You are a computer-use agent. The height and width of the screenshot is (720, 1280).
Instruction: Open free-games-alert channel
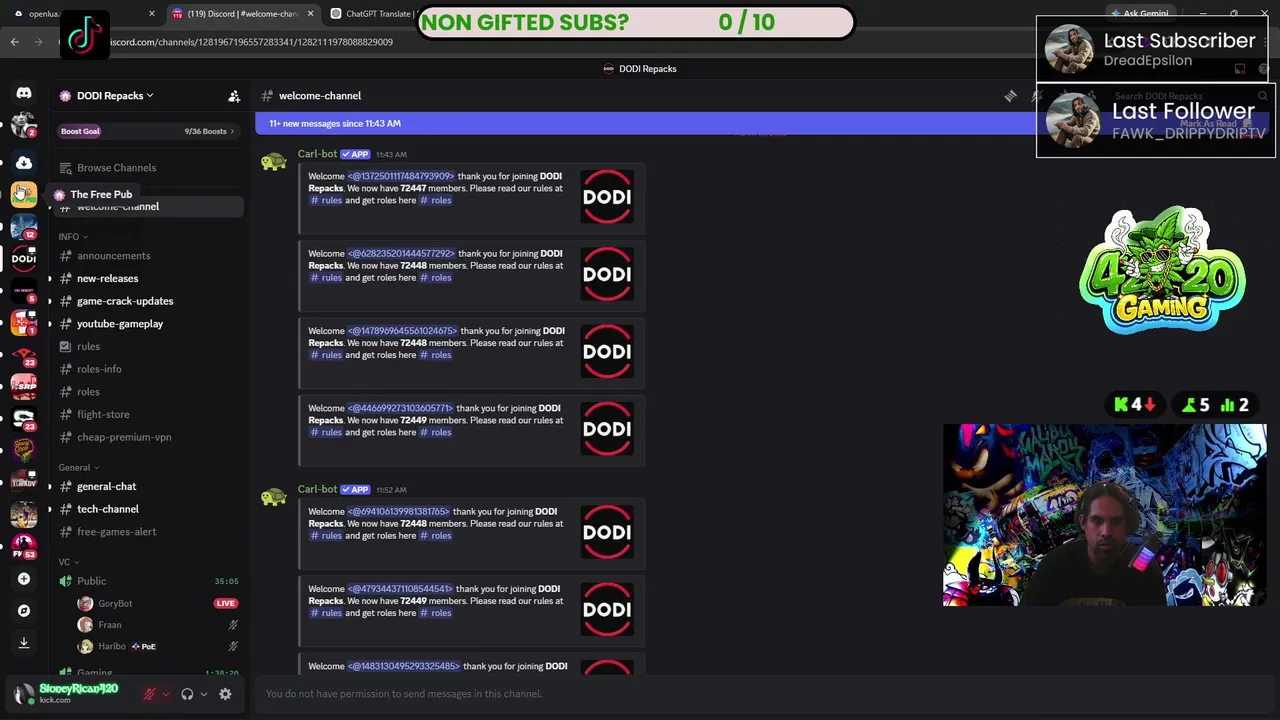(148, 532)
